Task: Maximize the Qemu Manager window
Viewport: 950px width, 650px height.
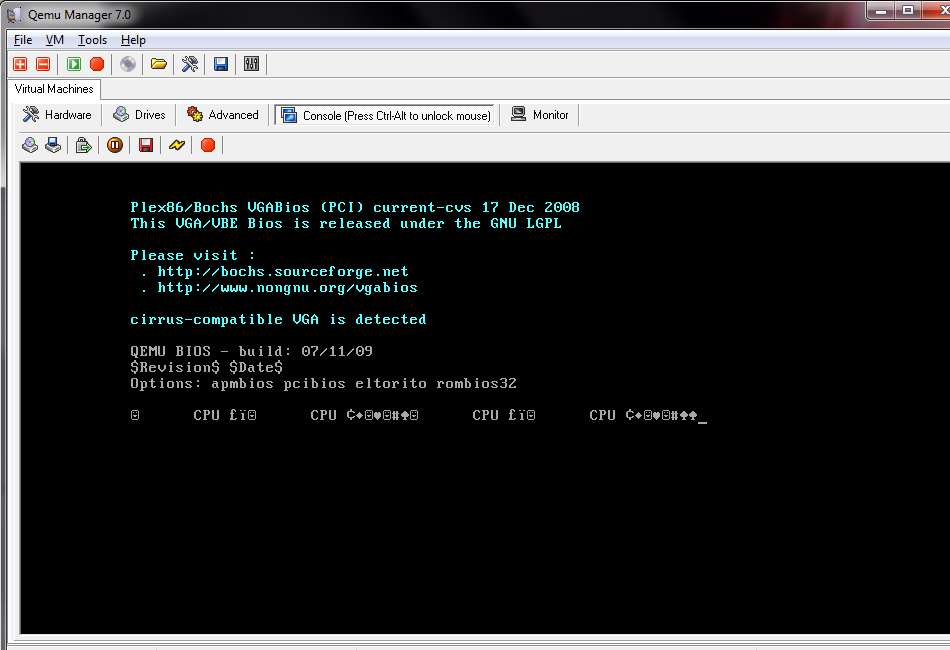Action: tap(908, 10)
